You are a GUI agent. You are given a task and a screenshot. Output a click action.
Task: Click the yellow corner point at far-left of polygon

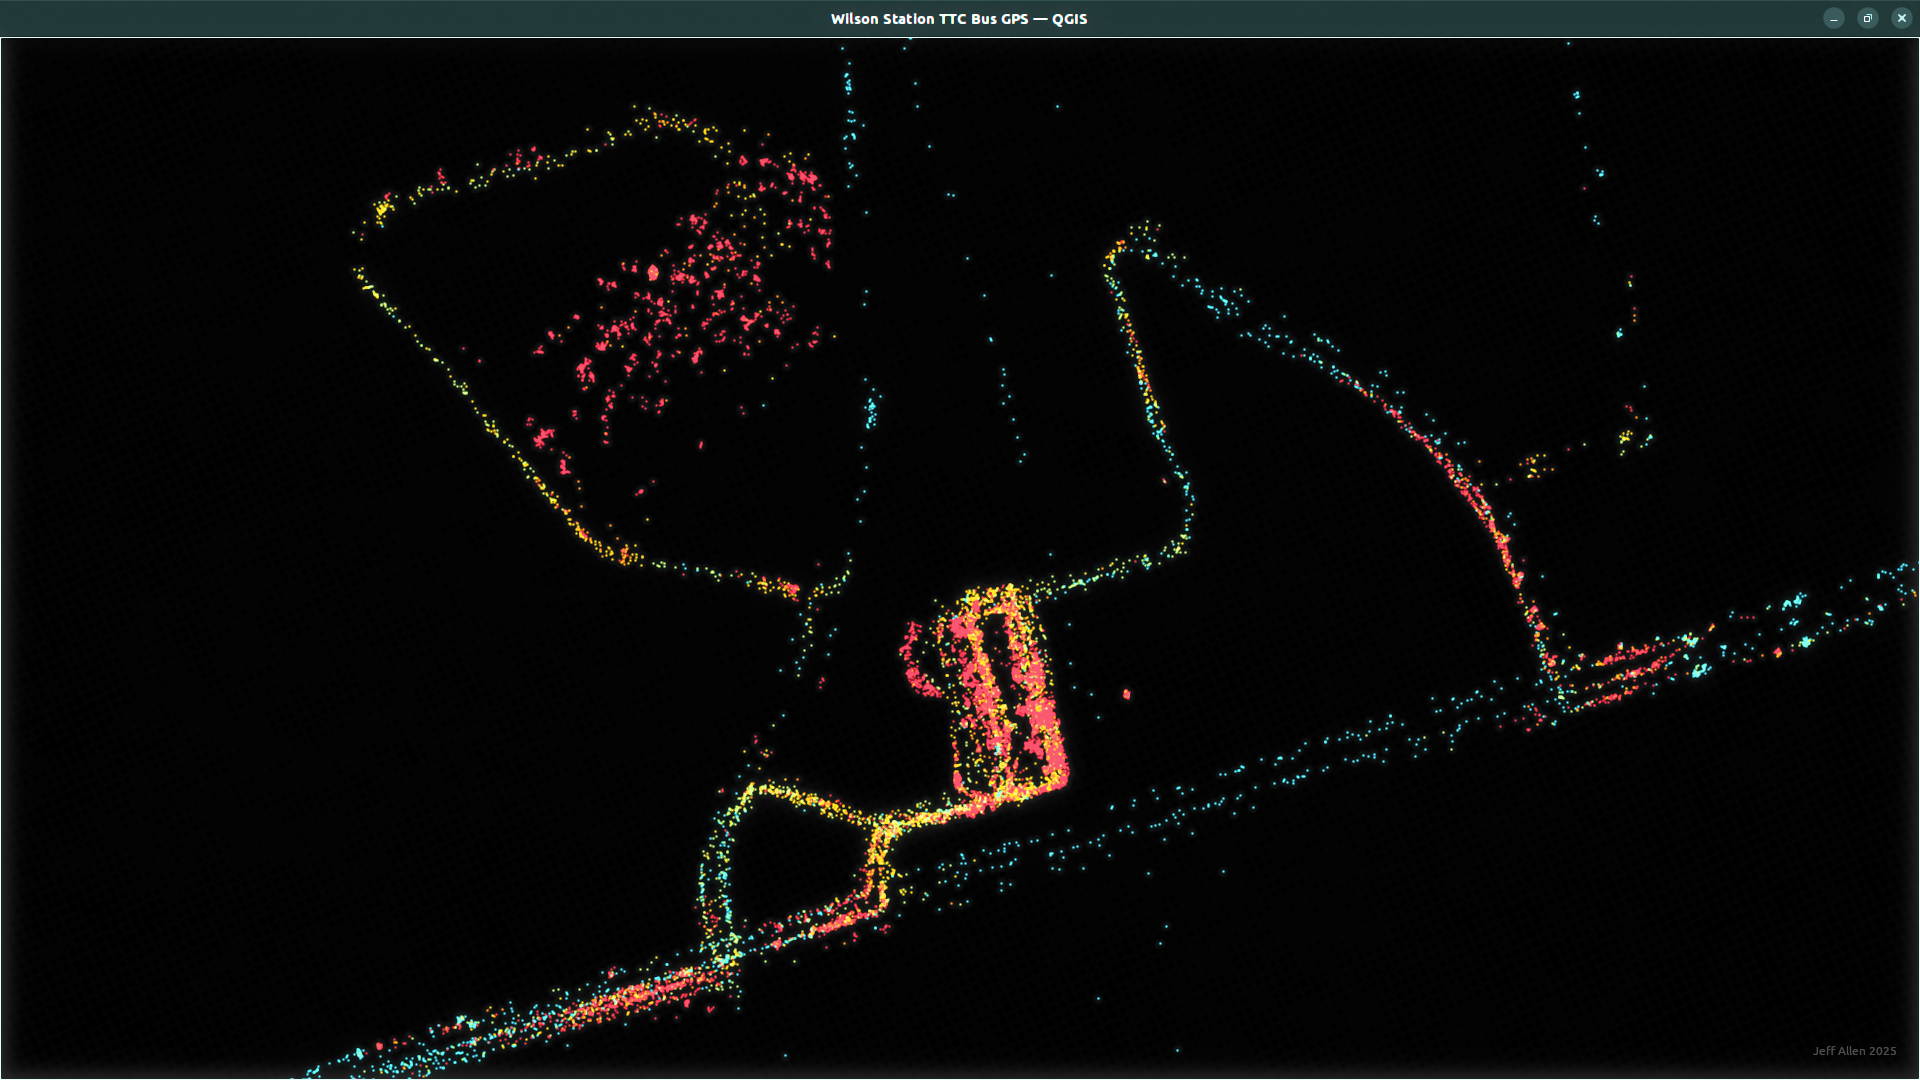pyautogui.click(x=381, y=210)
